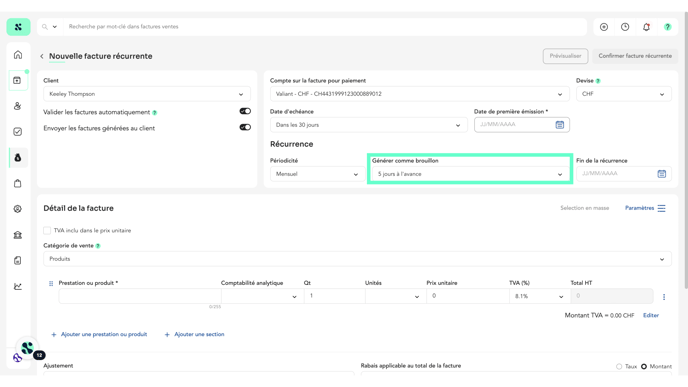
Task: Open the clock history icon in top bar
Action: [625, 27]
